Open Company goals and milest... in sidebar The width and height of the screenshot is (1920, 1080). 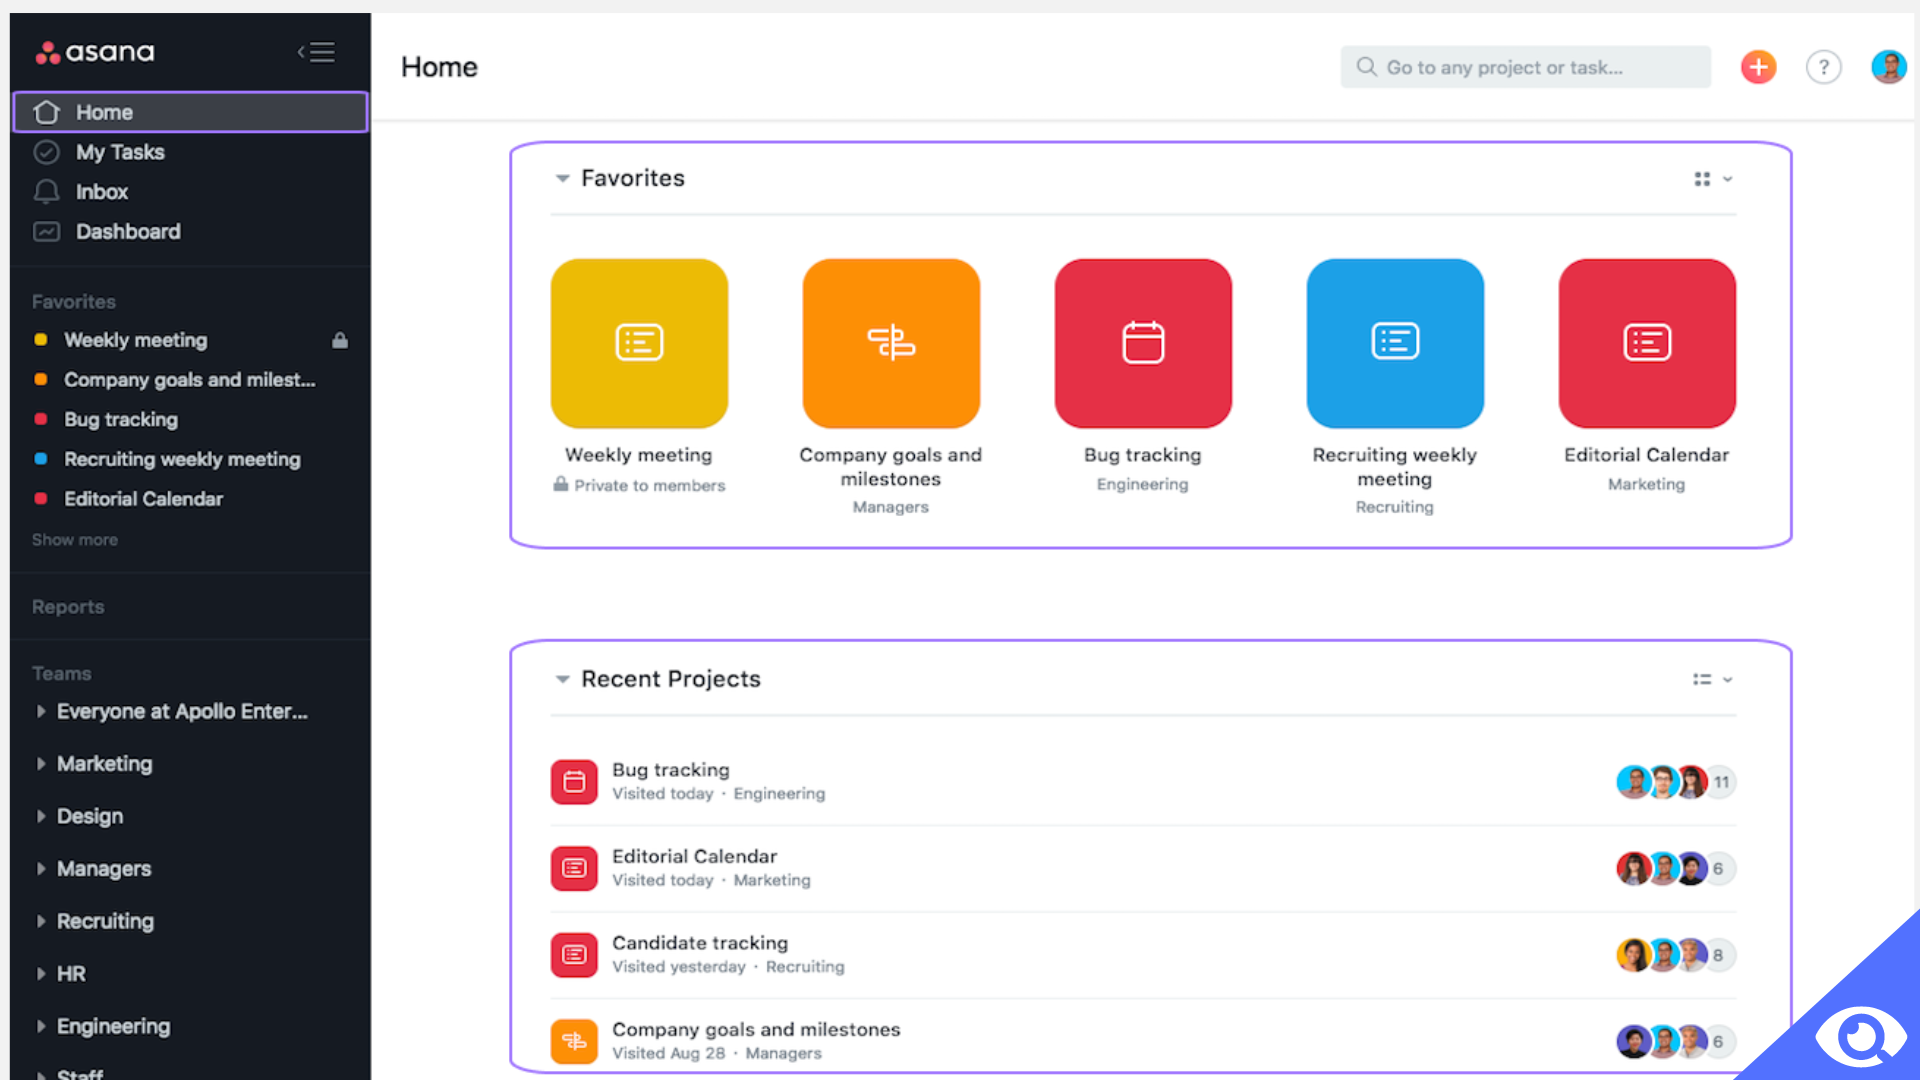click(x=190, y=380)
